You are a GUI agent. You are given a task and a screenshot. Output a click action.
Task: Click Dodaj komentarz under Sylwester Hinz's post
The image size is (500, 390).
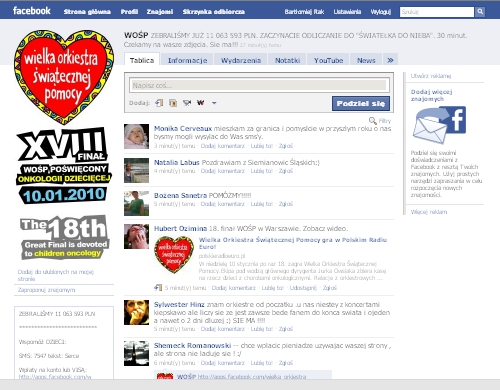223,329
